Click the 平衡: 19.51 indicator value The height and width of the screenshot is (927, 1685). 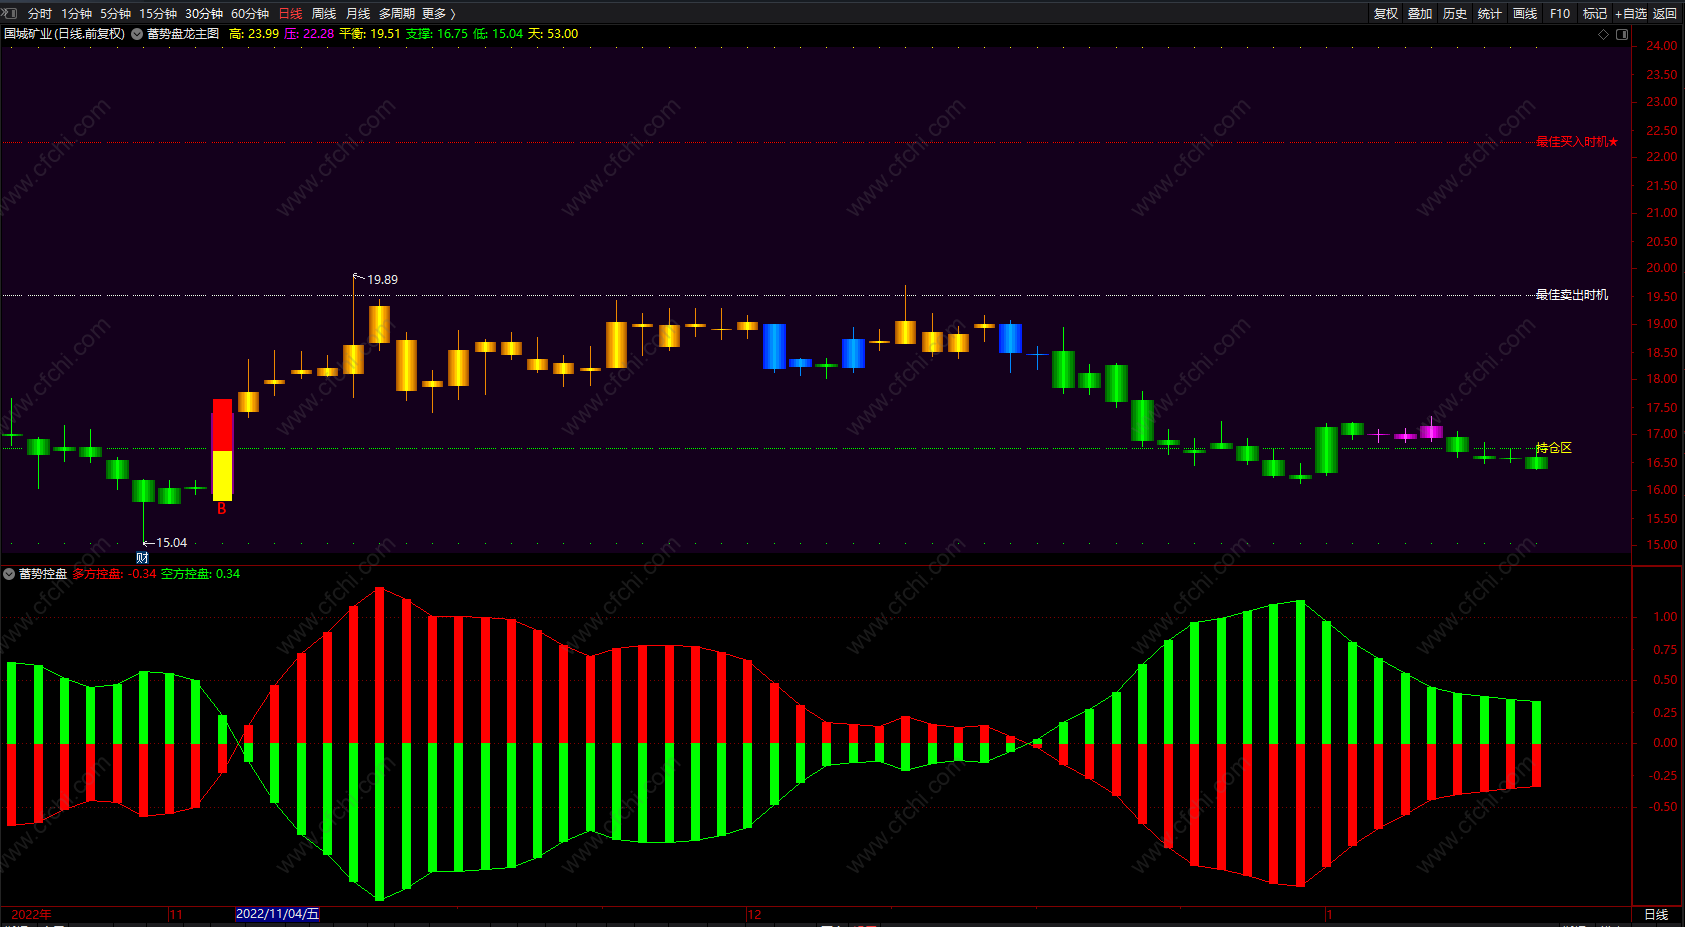pyautogui.click(x=370, y=34)
